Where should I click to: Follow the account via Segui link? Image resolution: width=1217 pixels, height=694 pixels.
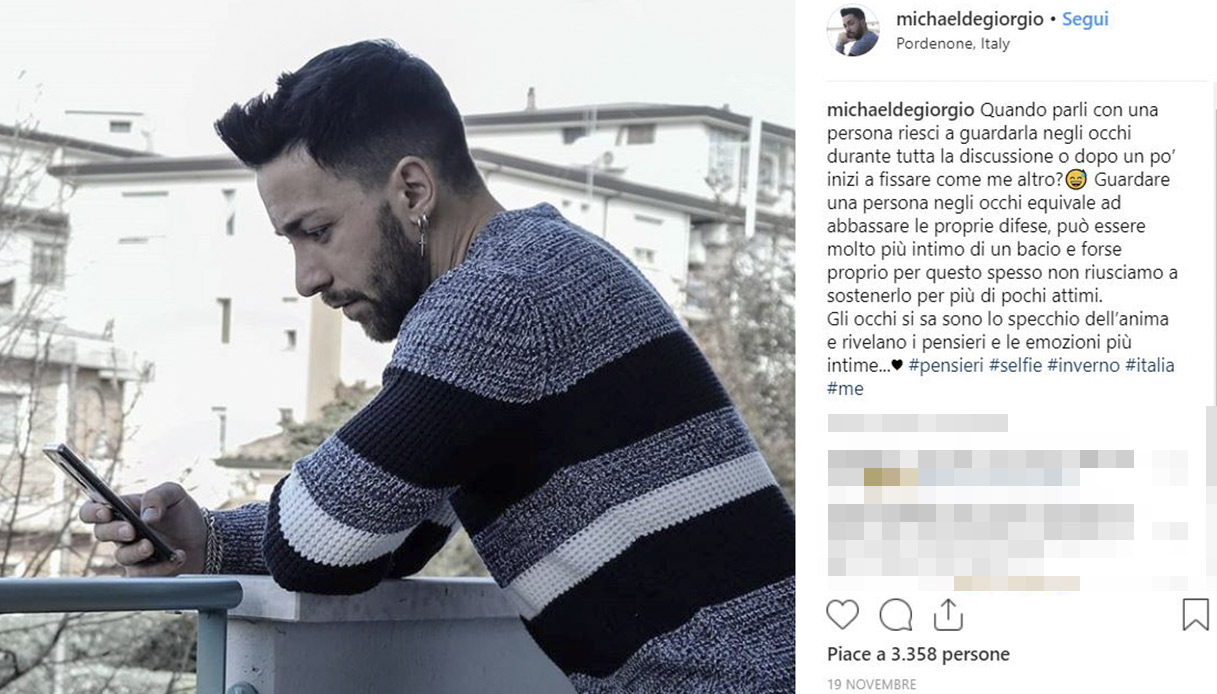click(x=1085, y=19)
